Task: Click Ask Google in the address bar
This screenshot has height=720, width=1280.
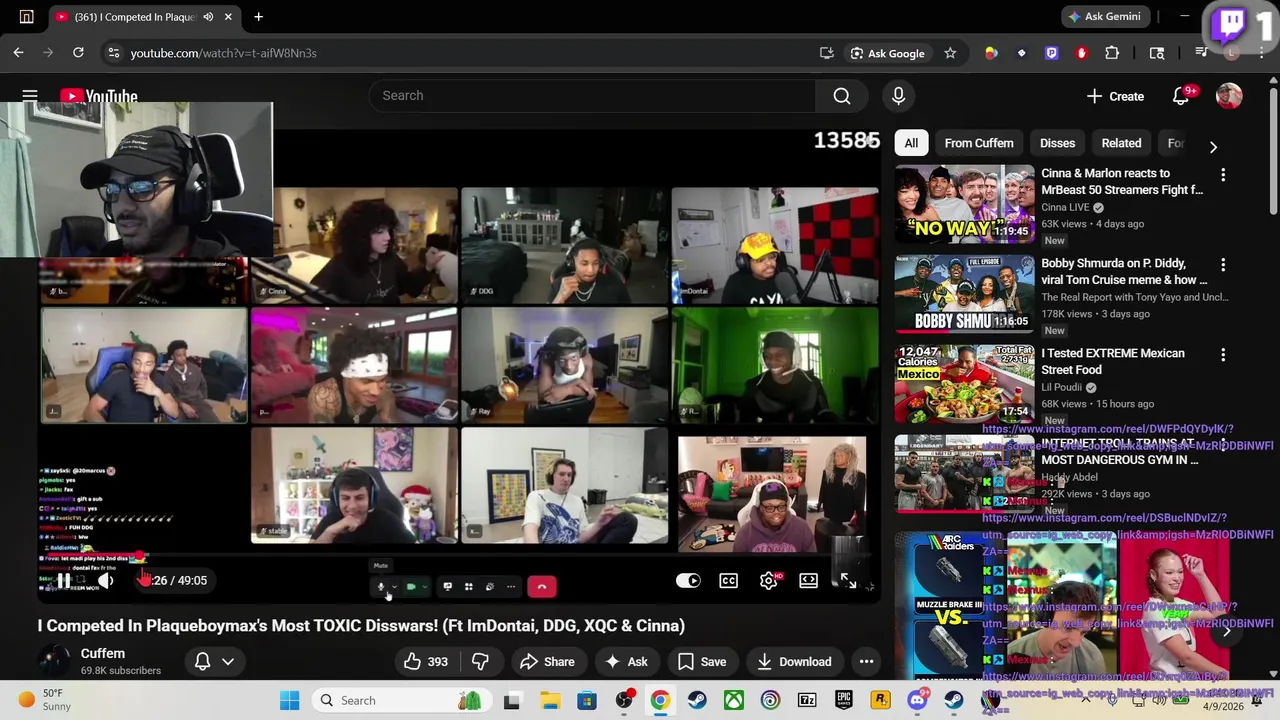Action: coord(886,53)
